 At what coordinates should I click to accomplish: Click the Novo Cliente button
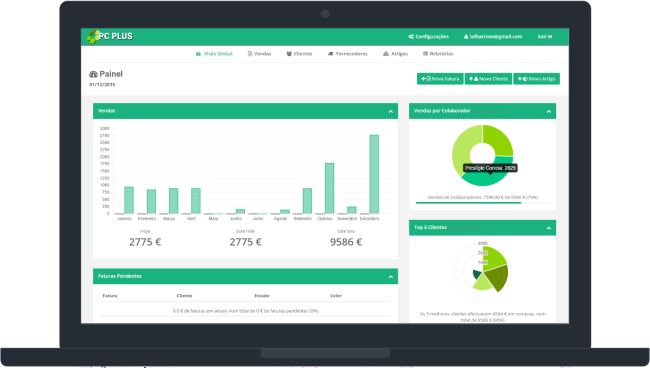point(488,79)
